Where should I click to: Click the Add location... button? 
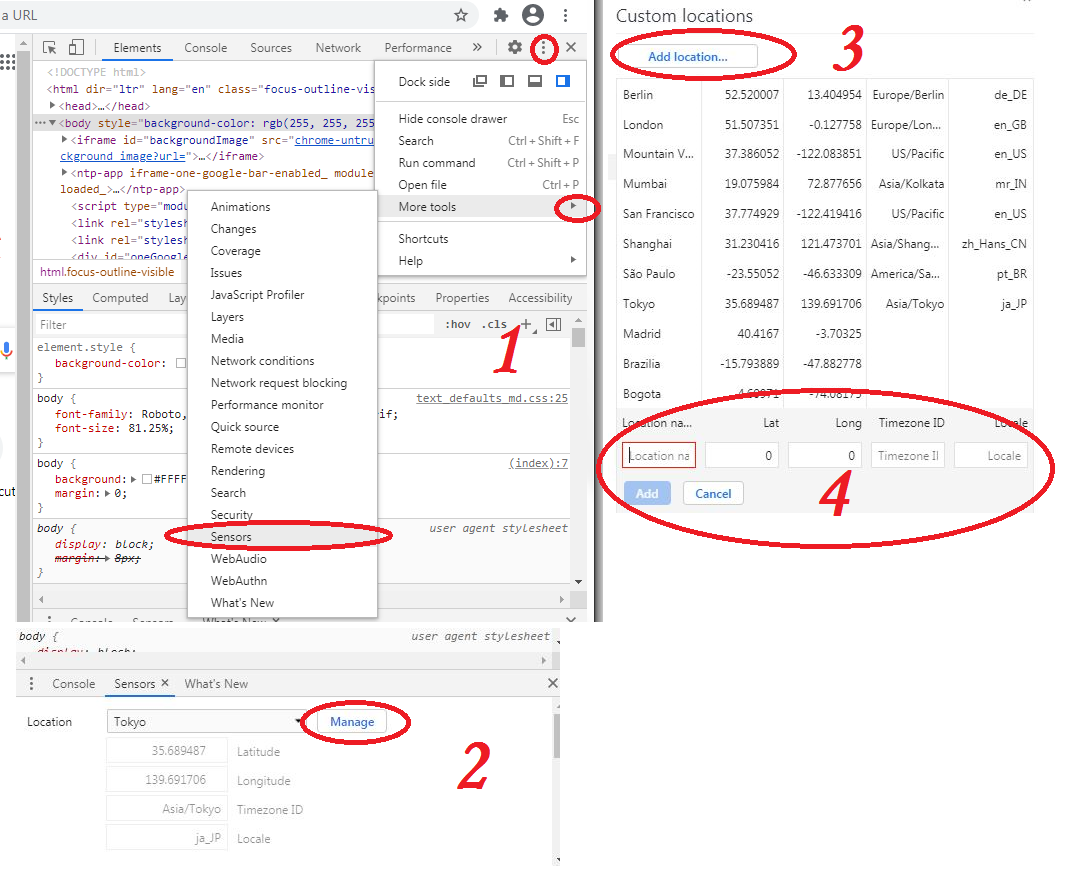tap(688, 57)
